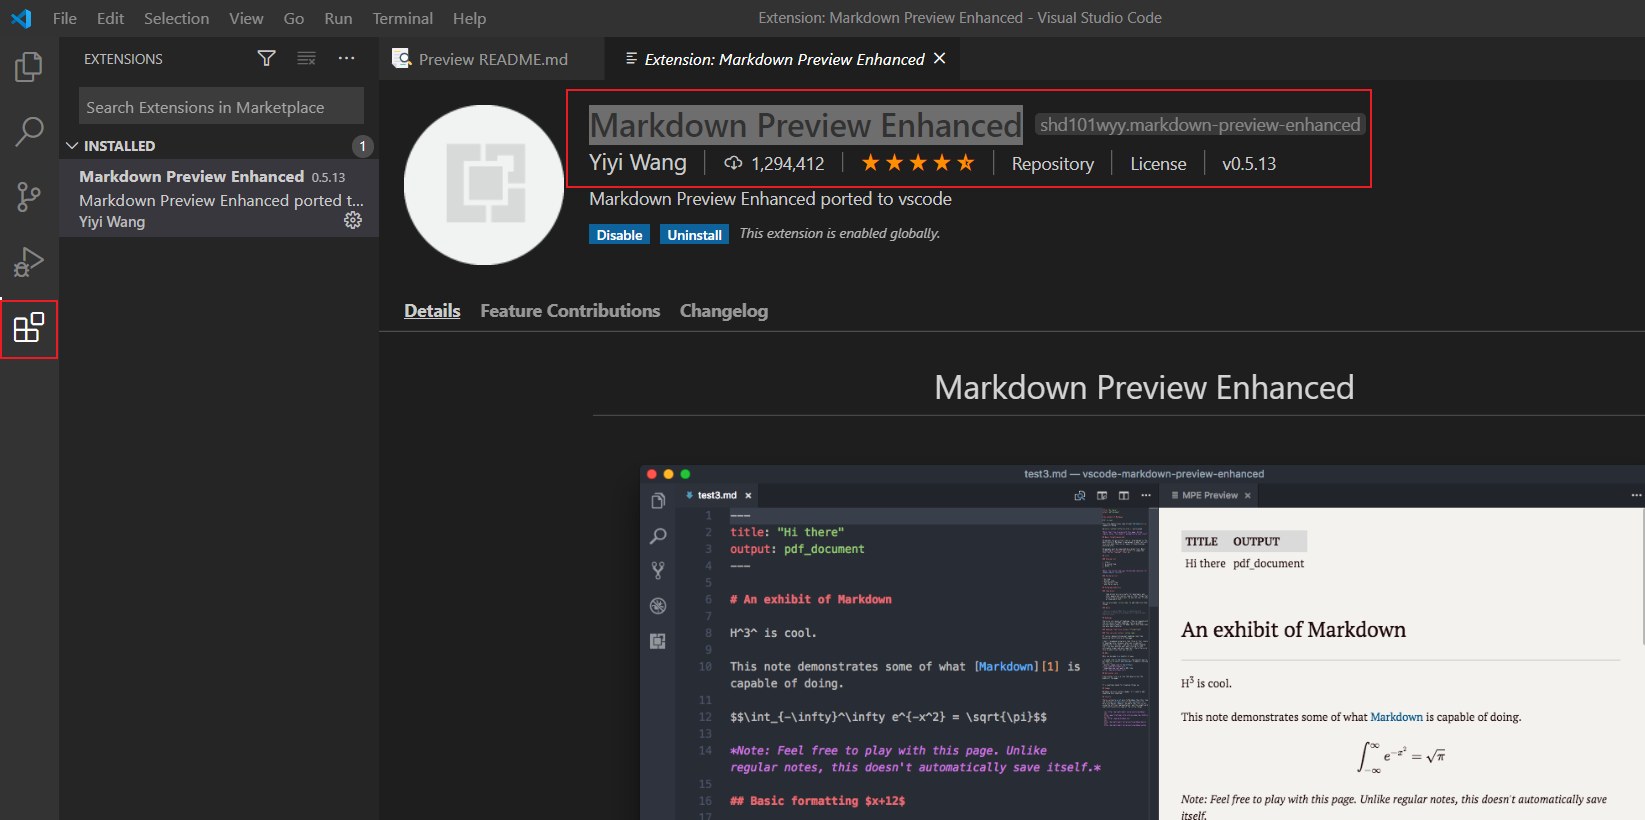1645x820 pixels.
Task: Open the View menu
Action: [x=246, y=18]
